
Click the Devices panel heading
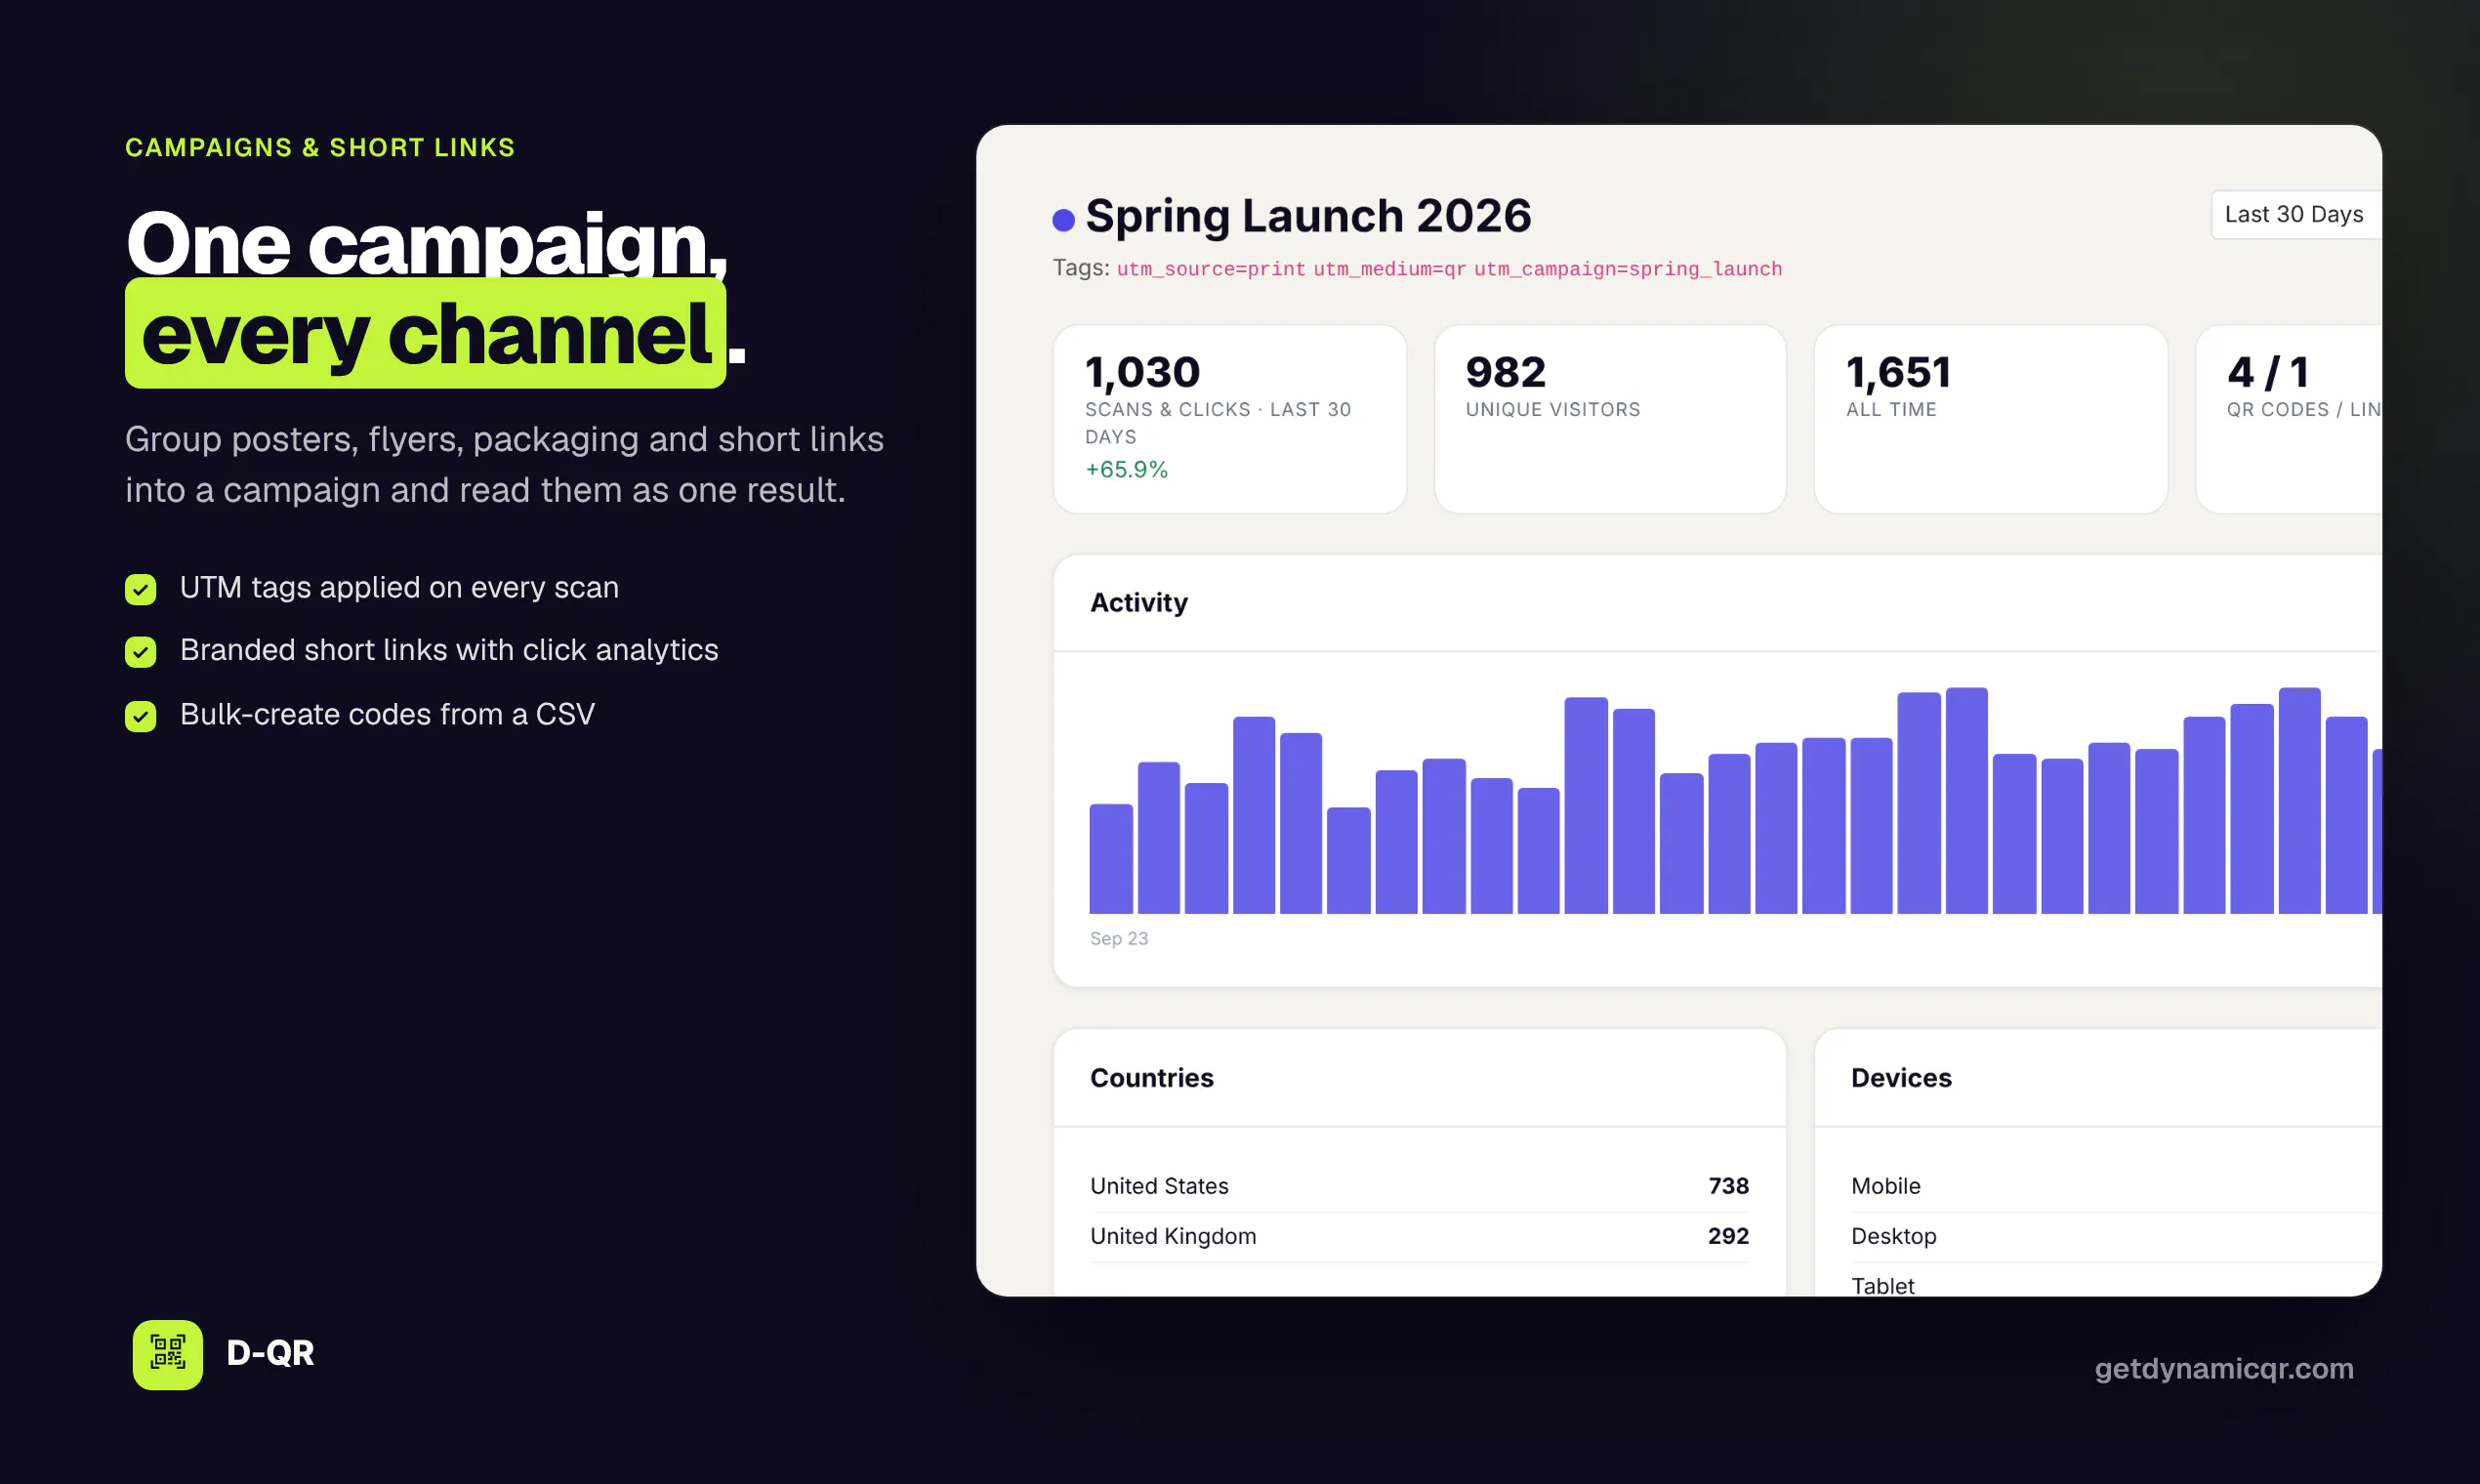1901,1078
